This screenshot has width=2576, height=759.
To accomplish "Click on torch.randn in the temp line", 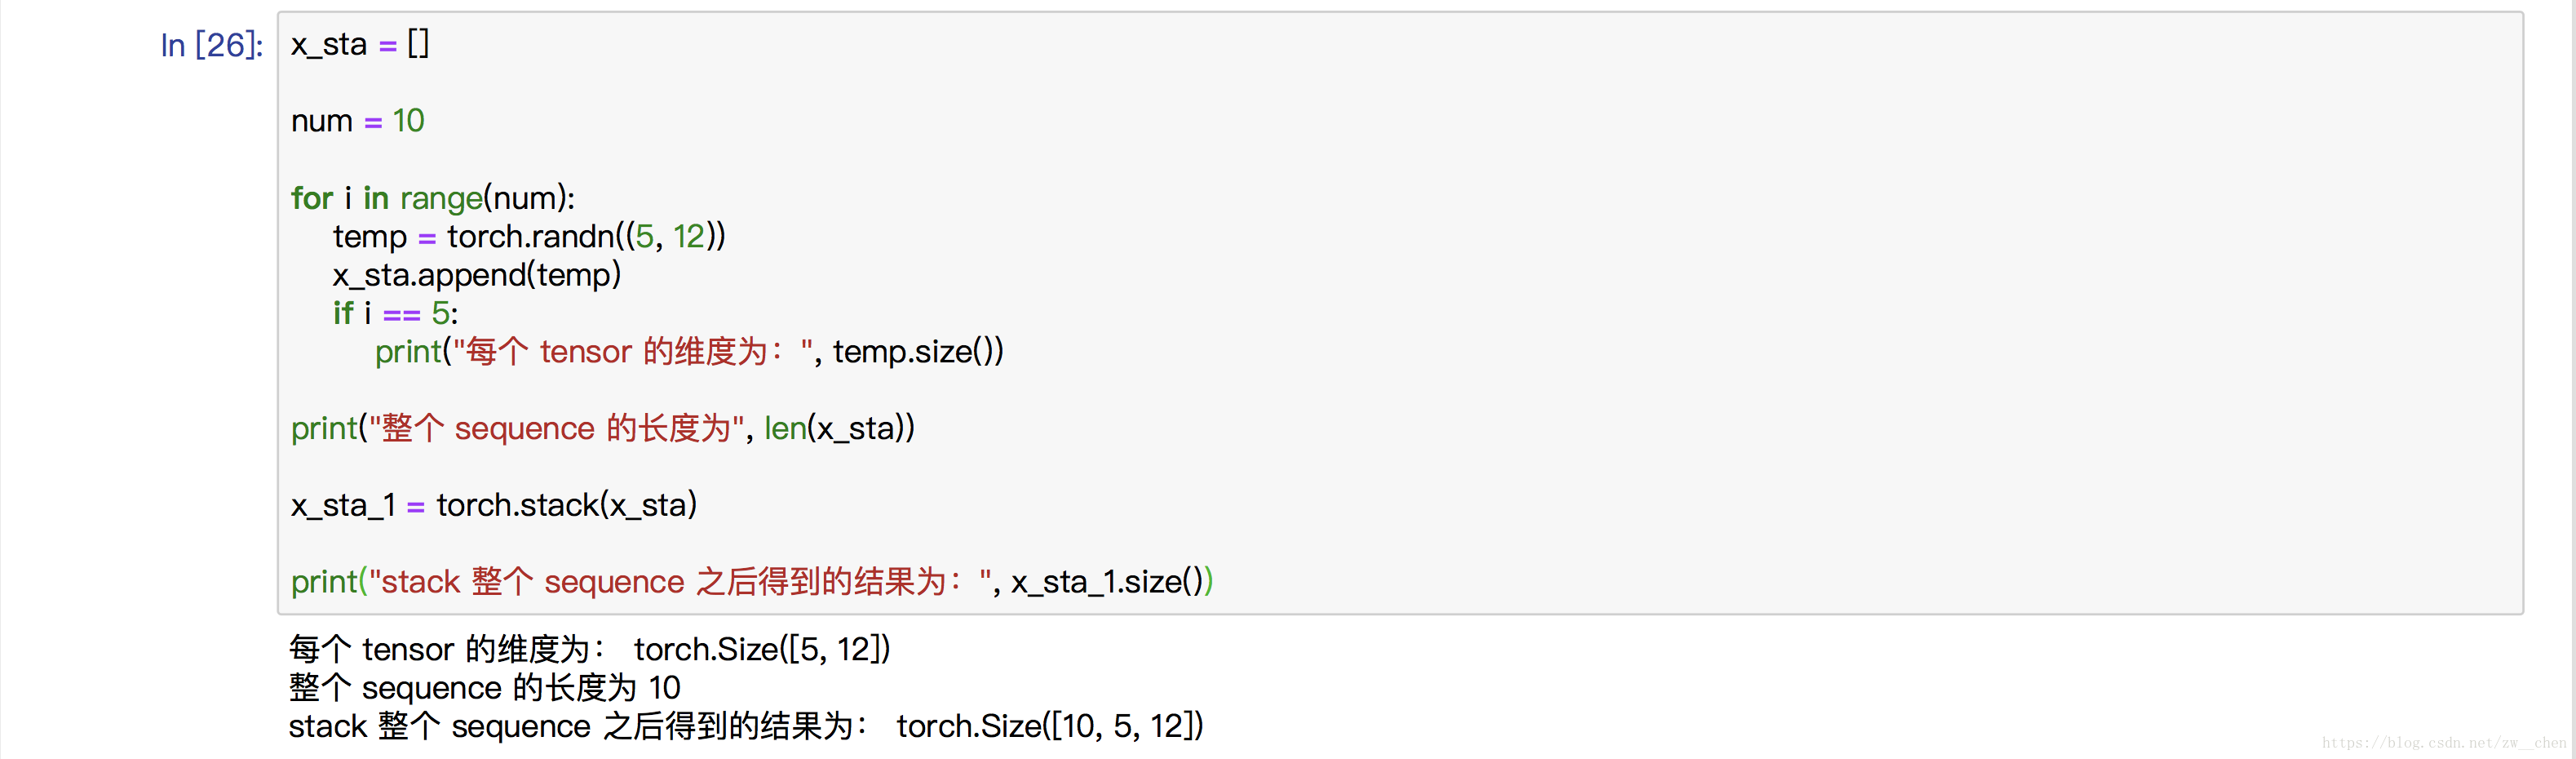I will [x=530, y=237].
